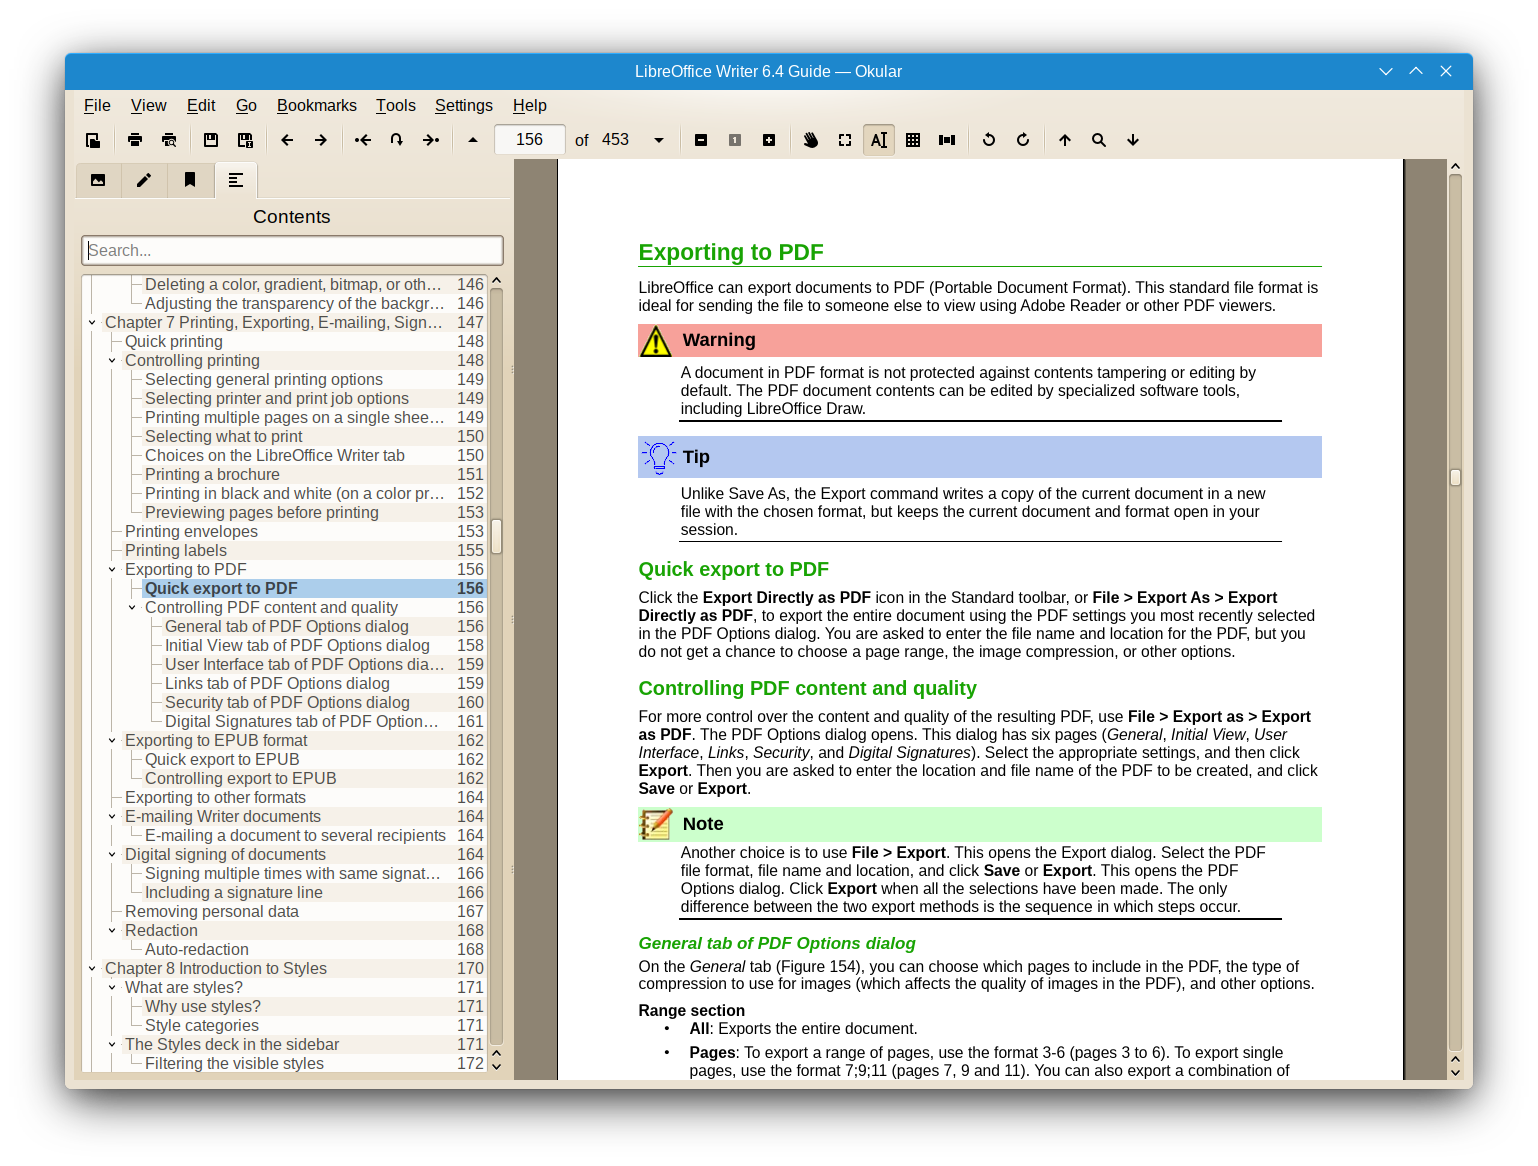Jump to Redaction entry in contents
The image size is (1538, 1166).
click(x=161, y=930)
